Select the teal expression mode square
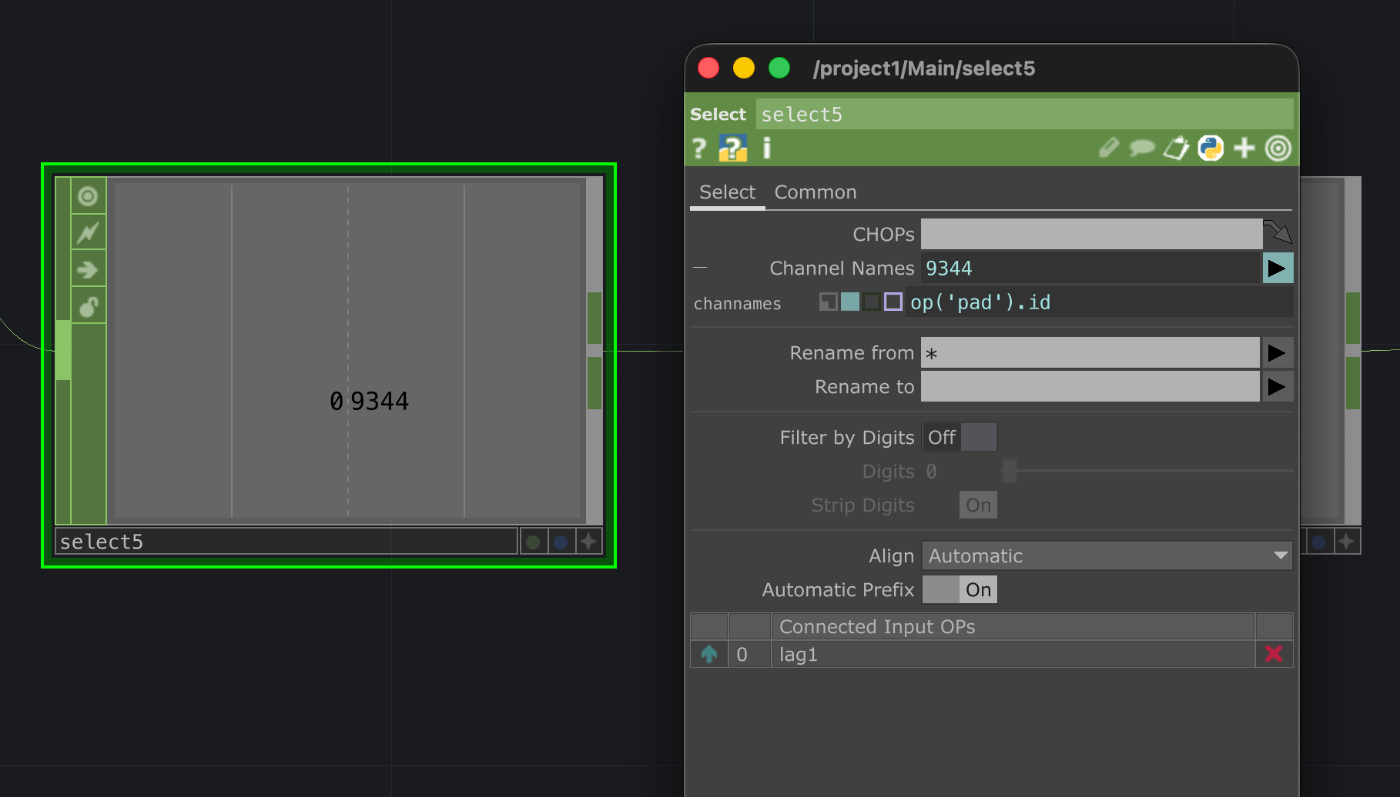The image size is (1400, 797). click(850, 302)
